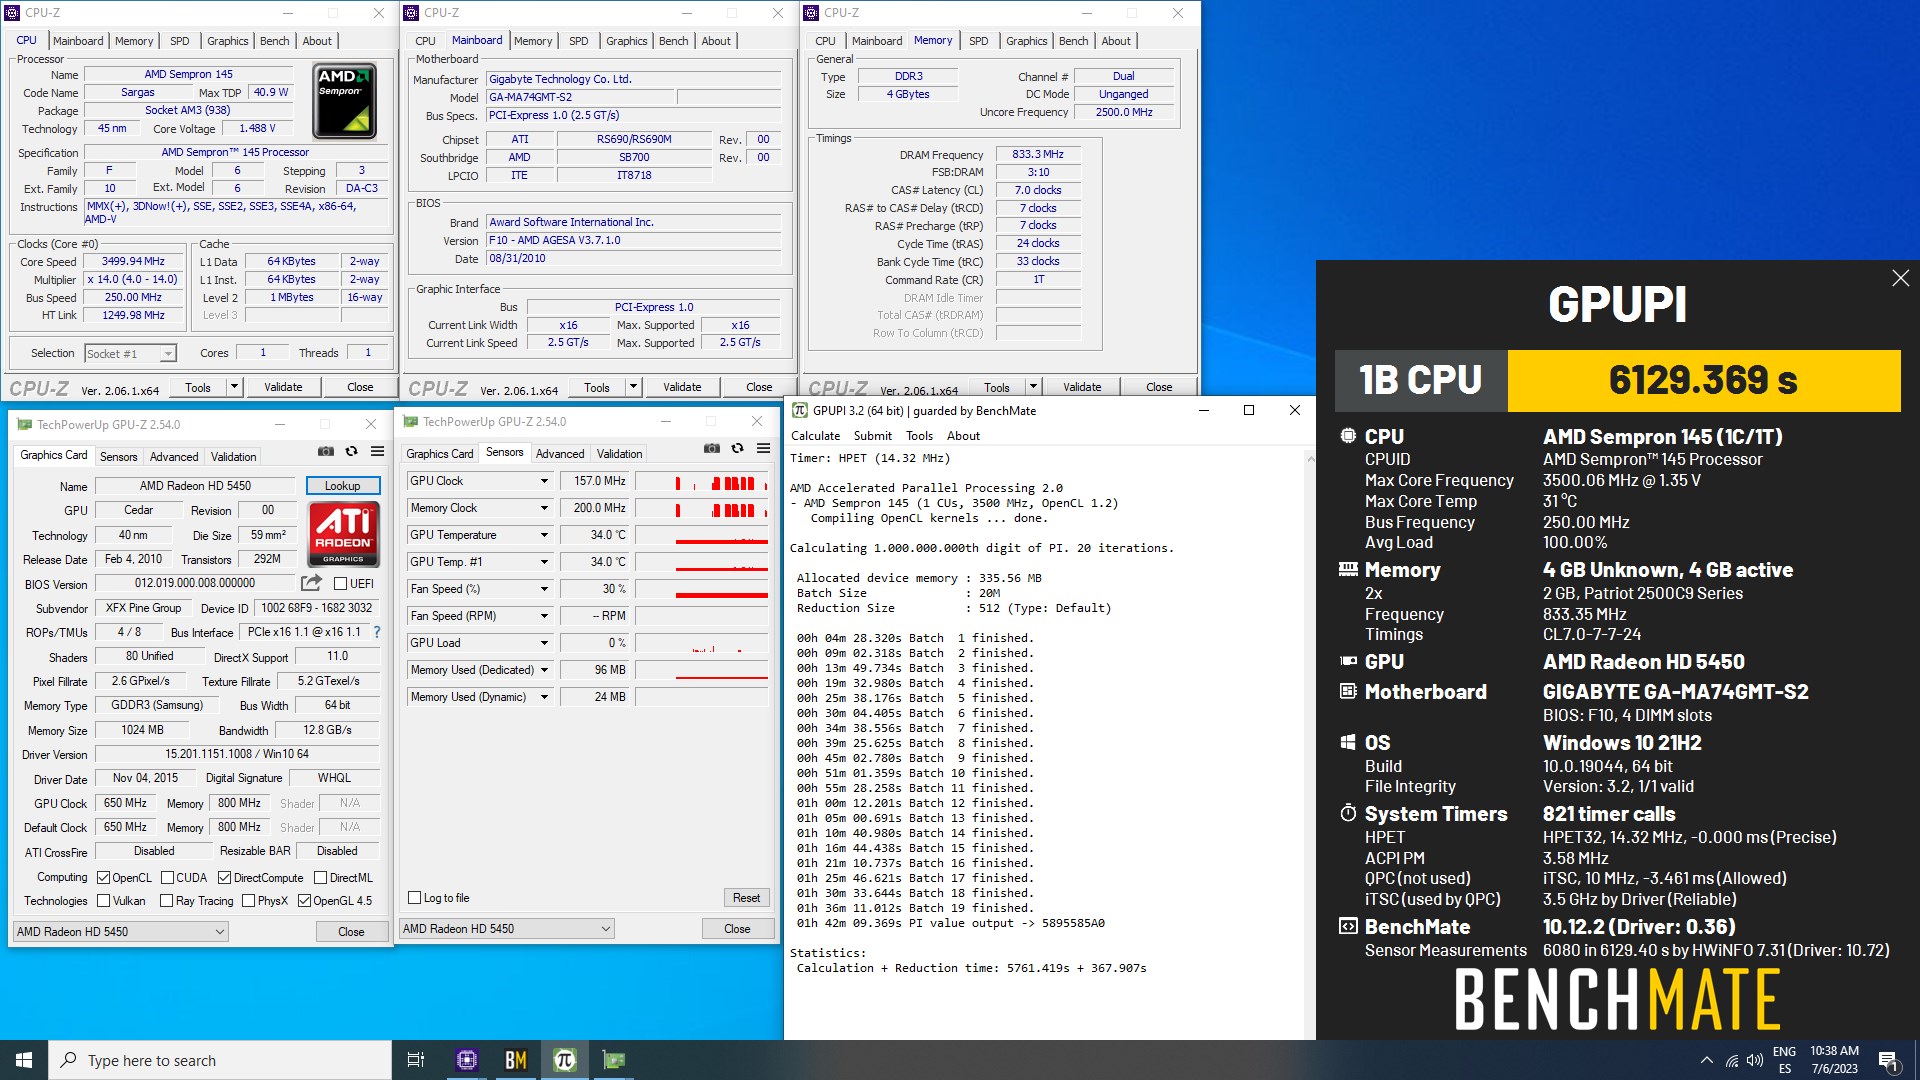The width and height of the screenshot is (1920, 1080).
Task: Maximize the GPUPI window
Action: pyautogui.click(x=1249, y=410)
